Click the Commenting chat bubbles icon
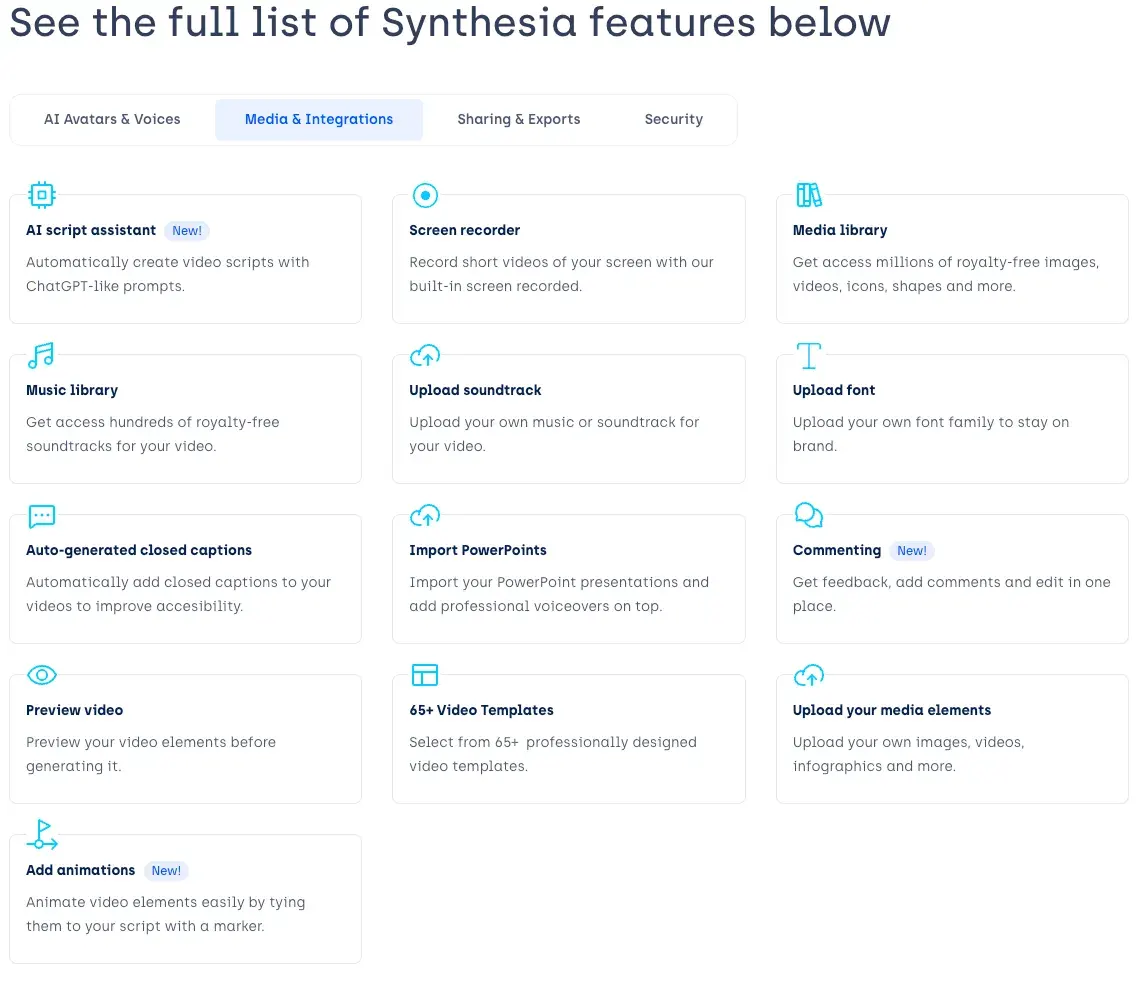 pos(808,515)
